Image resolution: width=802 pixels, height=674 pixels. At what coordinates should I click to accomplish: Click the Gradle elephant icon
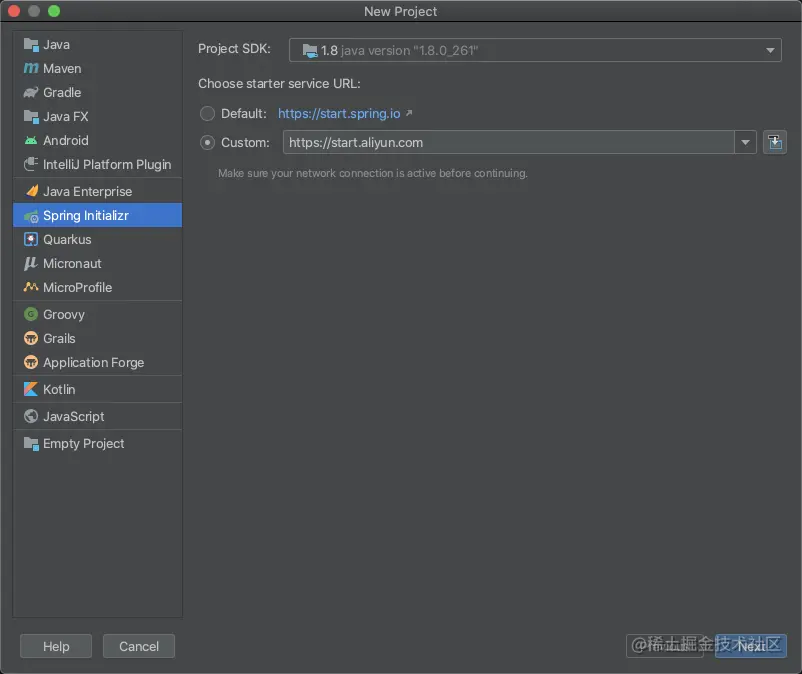31,93
